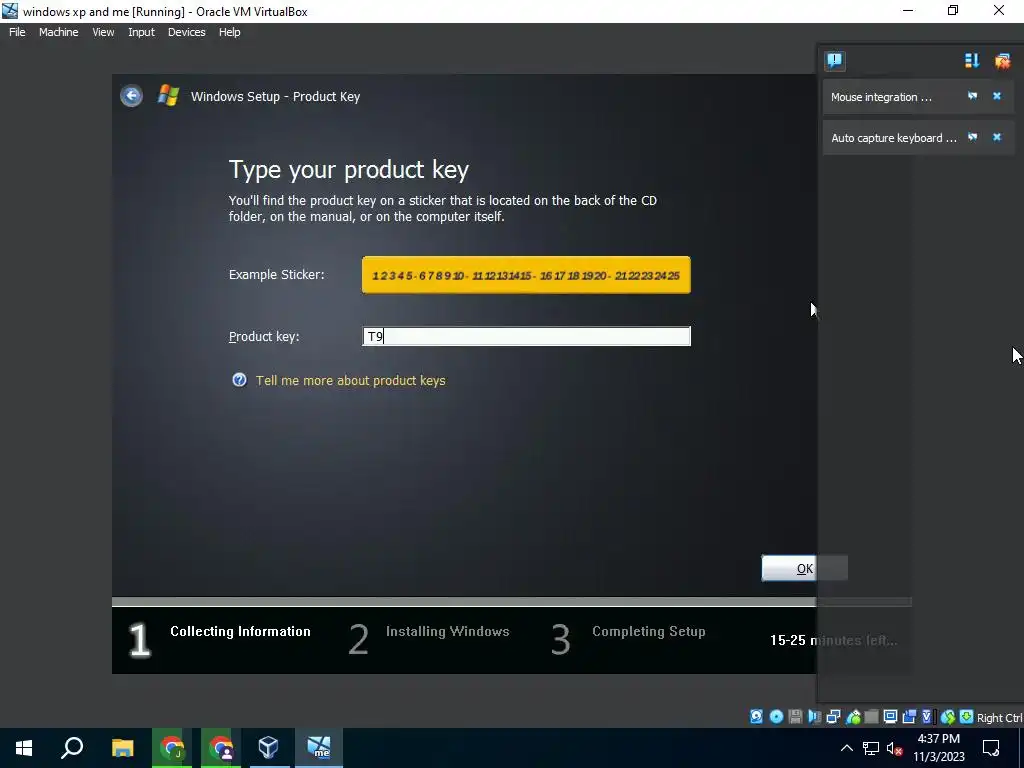Screen dimensions: 1024x768
Task: Click the muted volume tray icon
Action: coord(895,748)
